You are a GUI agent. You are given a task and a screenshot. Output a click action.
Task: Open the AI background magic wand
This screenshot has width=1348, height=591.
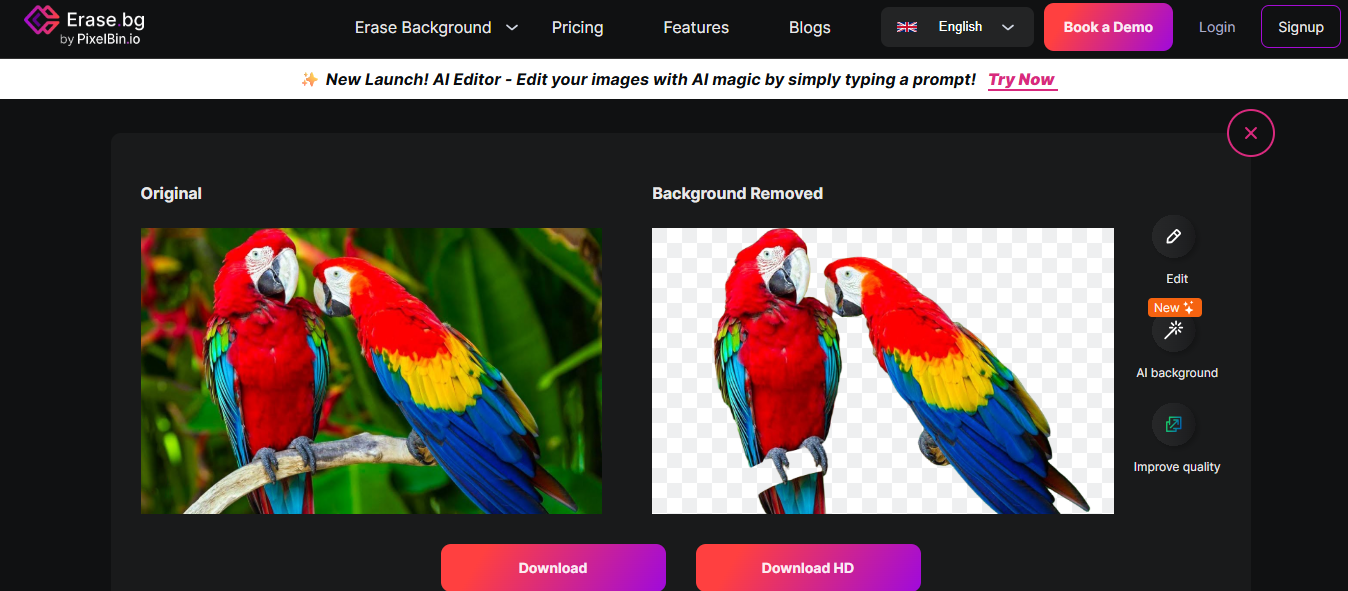[x=1174, y=330]
